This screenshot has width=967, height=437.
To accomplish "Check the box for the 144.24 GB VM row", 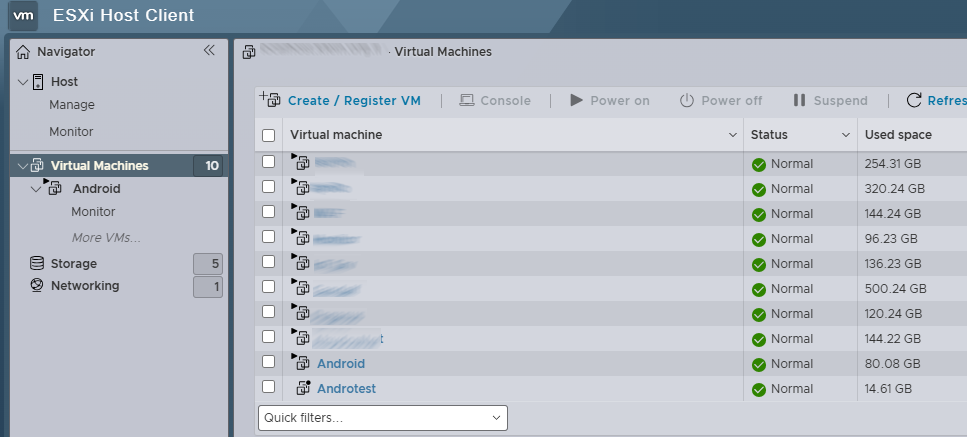I will [268, 211].
